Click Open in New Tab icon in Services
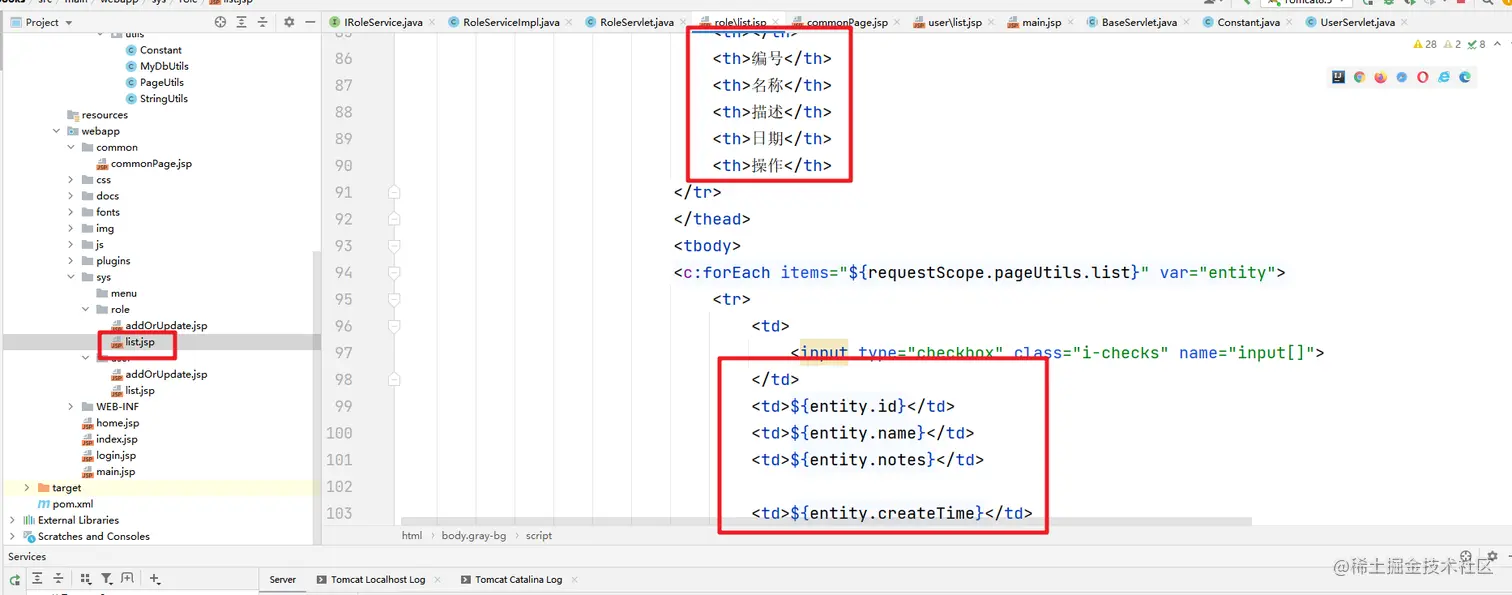 click(x=127, y=579)
